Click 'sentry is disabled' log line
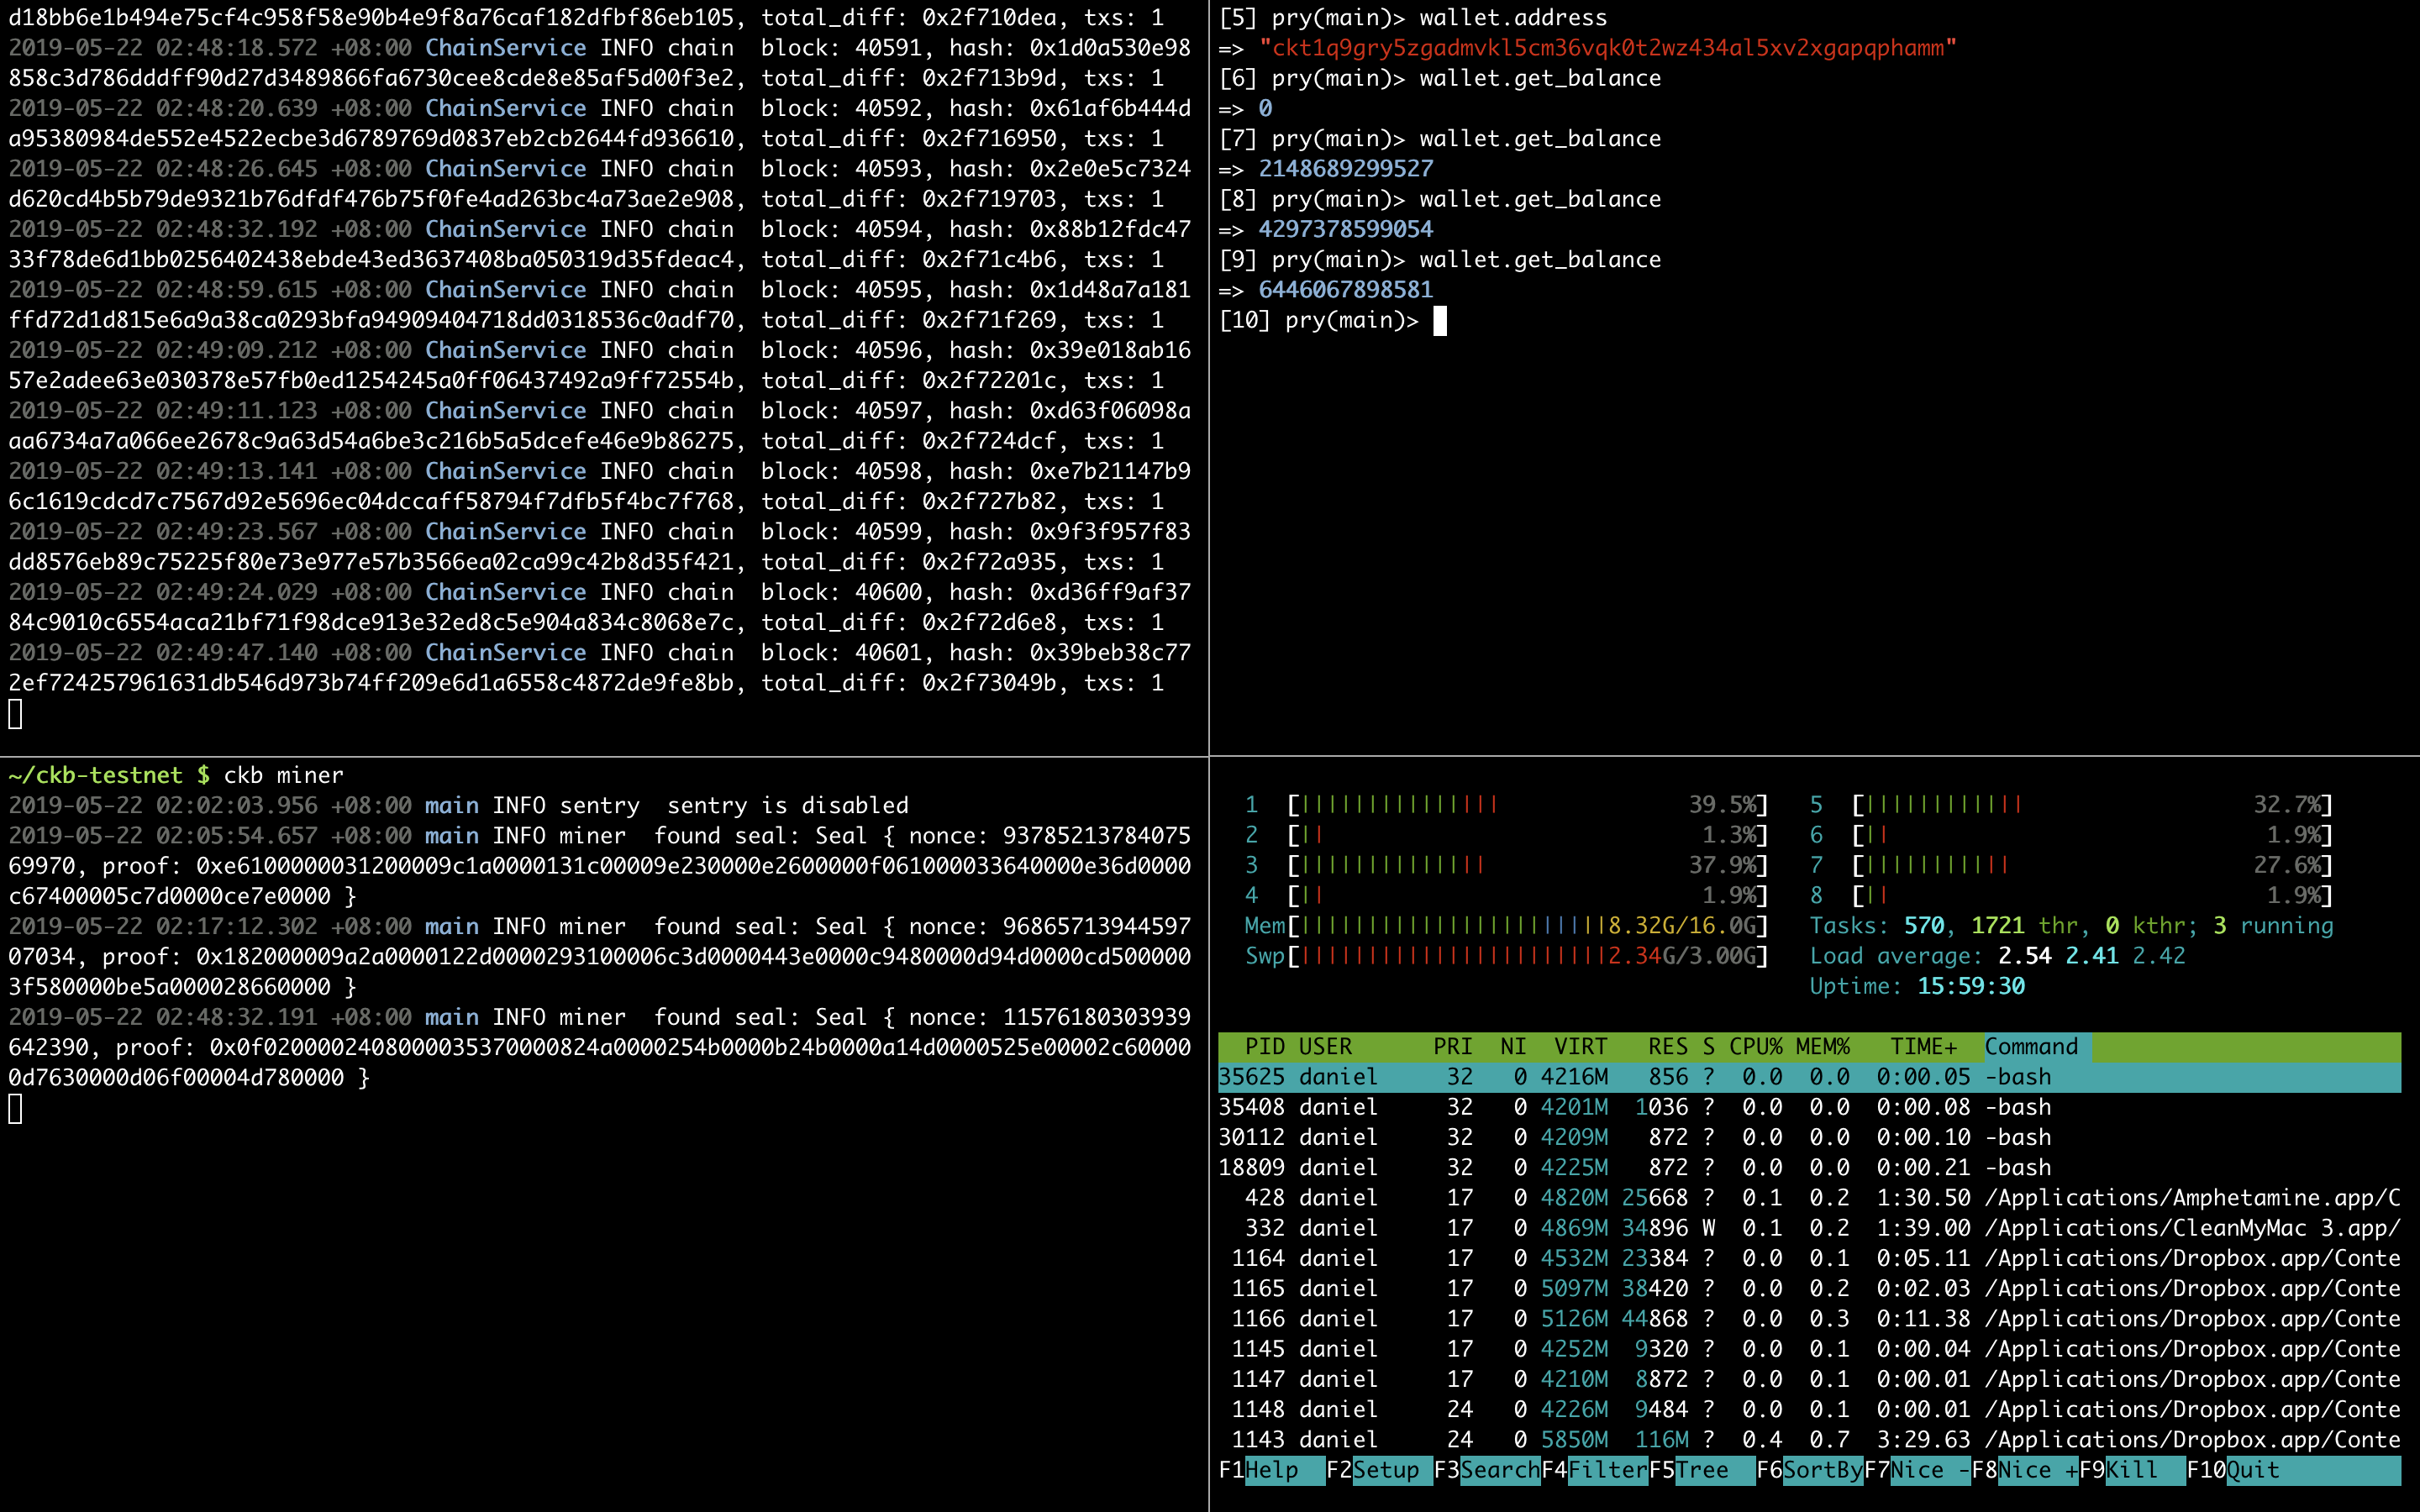This screenshot has width=2420, height=1512. click(x=458, y=805)
